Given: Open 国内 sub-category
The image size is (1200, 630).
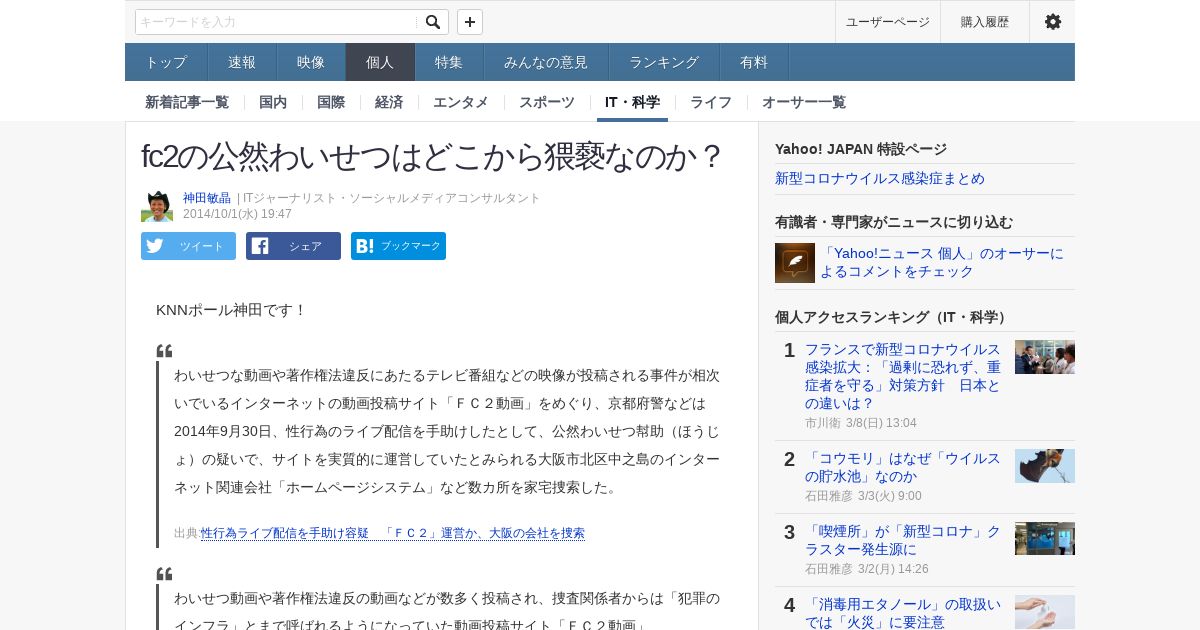Looking at the screenshot, I should pos(273,102).
